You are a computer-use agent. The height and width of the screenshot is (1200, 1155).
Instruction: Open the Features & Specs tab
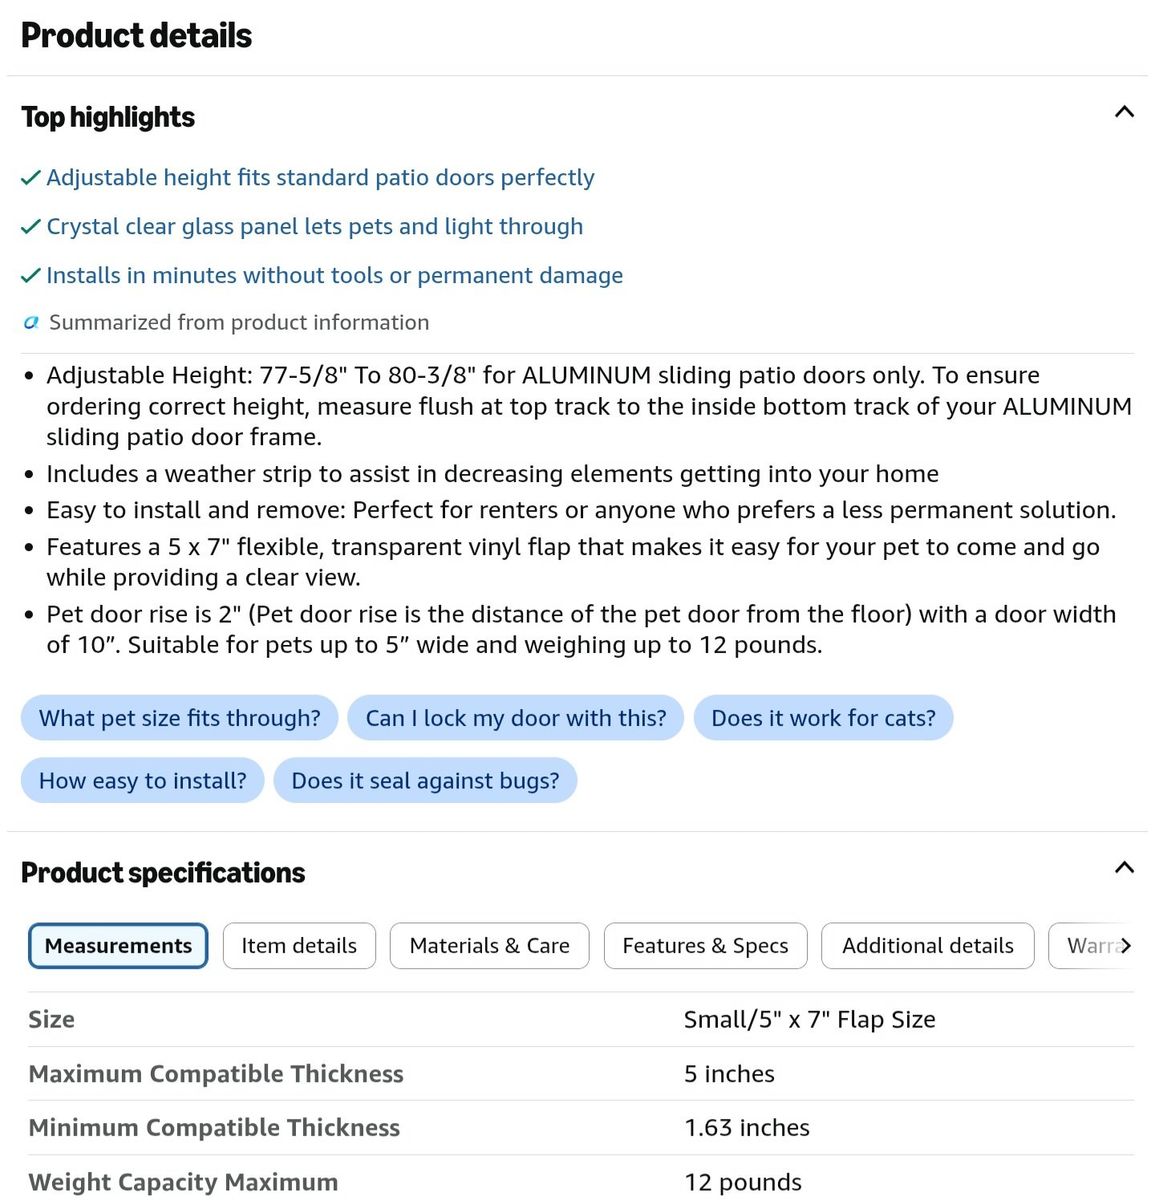[705, 946]
